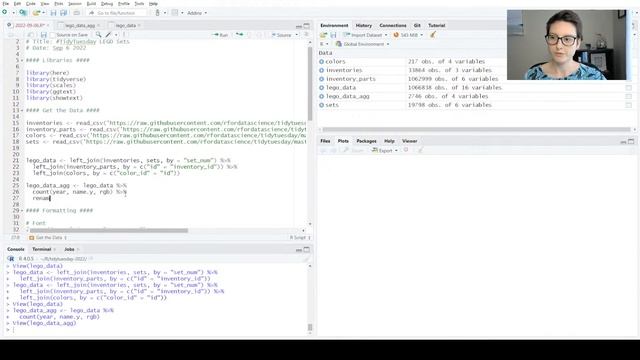Click the Save All documents icon
This screenshot has height=360, width=640.
click(63, 13)
